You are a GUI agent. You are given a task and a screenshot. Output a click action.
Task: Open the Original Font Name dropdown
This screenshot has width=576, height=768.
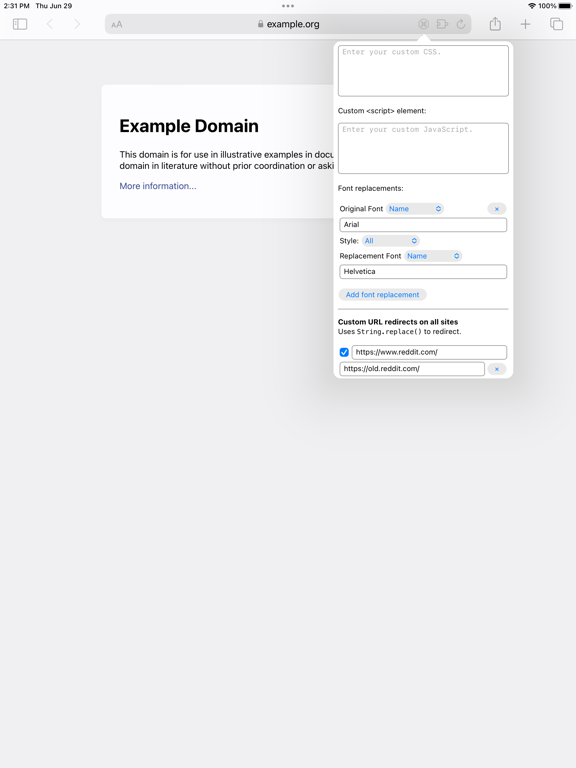coord(415,209)
